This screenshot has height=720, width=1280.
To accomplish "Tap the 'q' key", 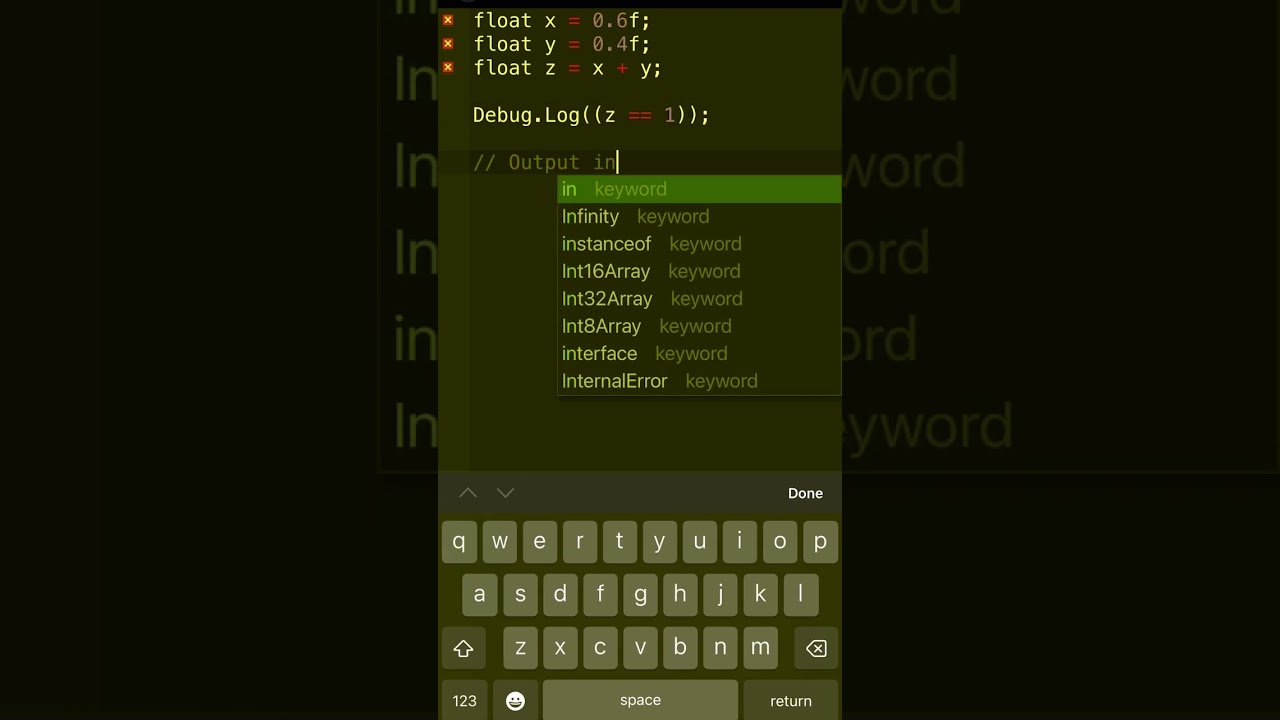I will pyautogui.click(x=459, y=541).
